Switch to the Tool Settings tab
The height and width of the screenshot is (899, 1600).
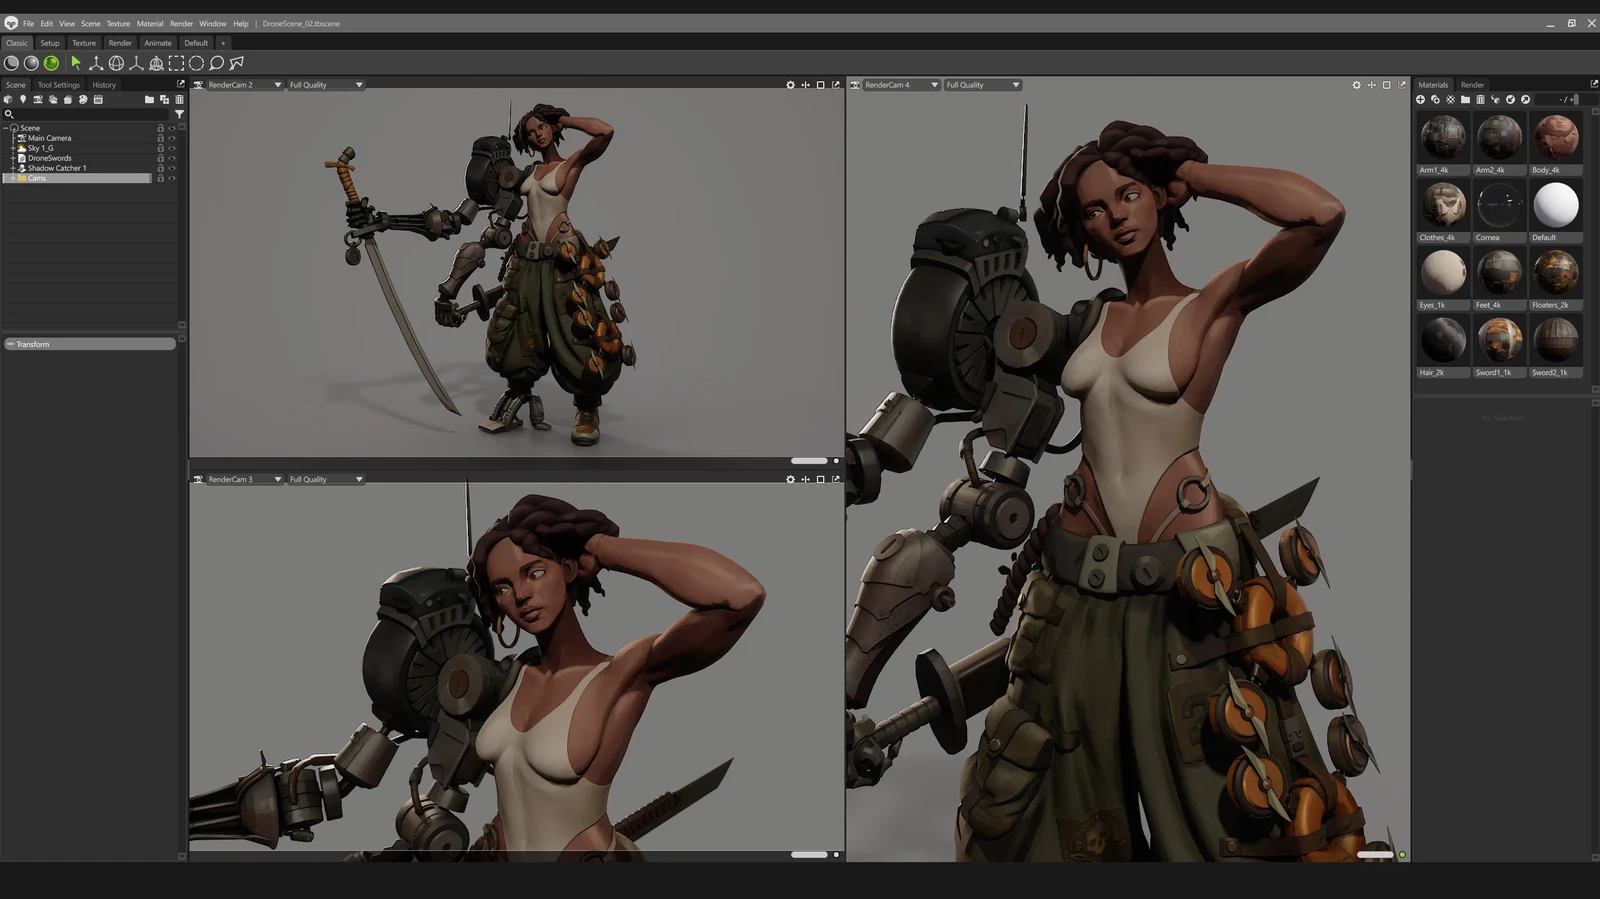tap(58, 85)
